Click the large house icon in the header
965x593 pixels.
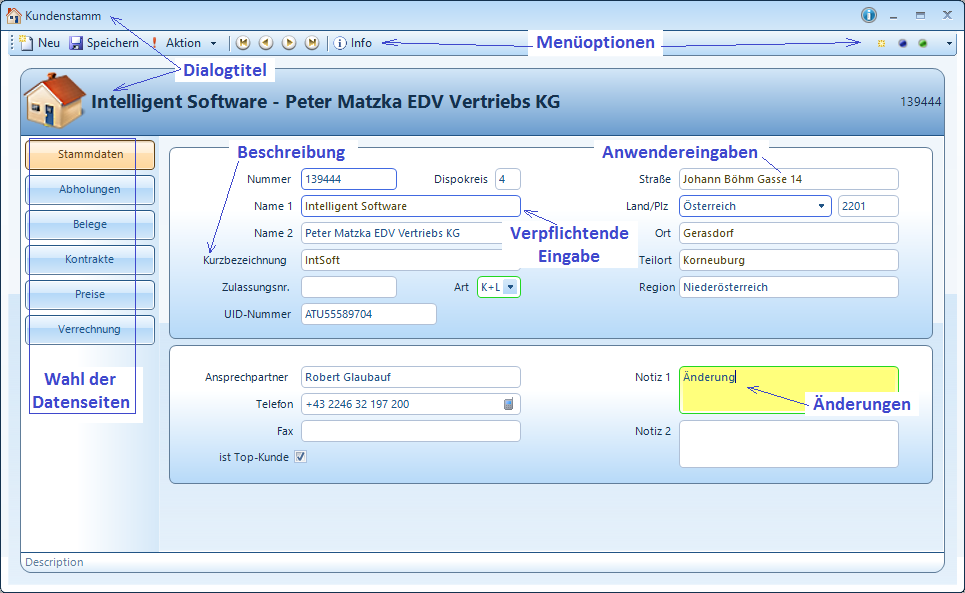coord(54,101)
